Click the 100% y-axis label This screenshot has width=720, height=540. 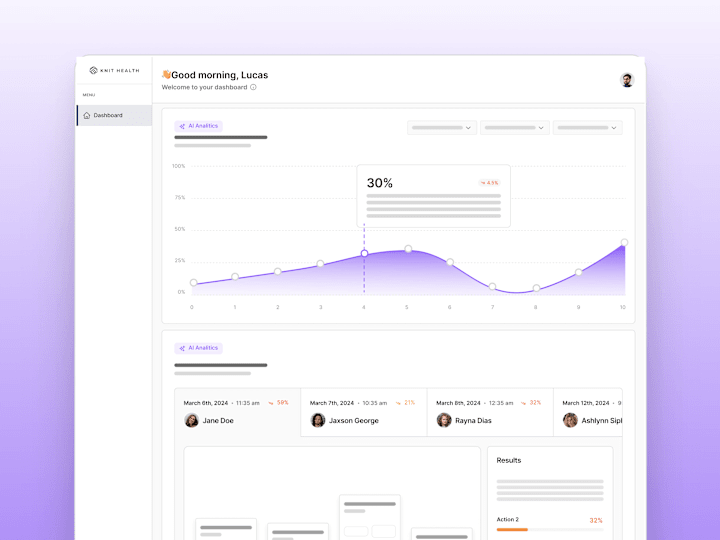pyautogui.click(x=179, y=166)
